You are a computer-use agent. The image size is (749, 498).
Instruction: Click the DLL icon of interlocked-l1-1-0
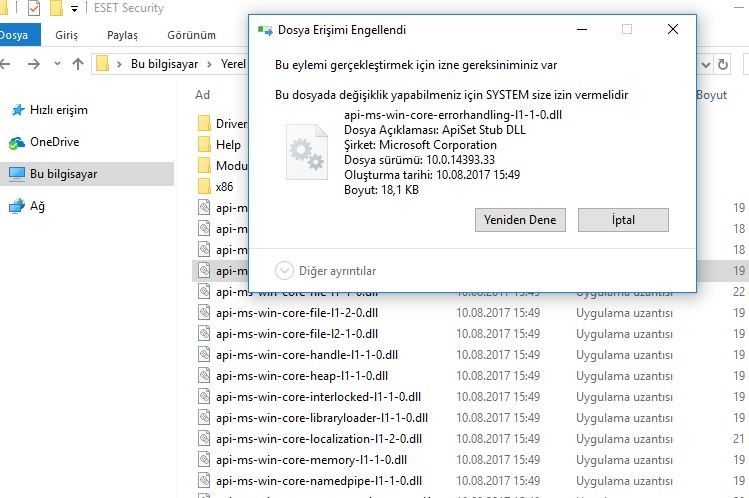(x=204, y=396)
